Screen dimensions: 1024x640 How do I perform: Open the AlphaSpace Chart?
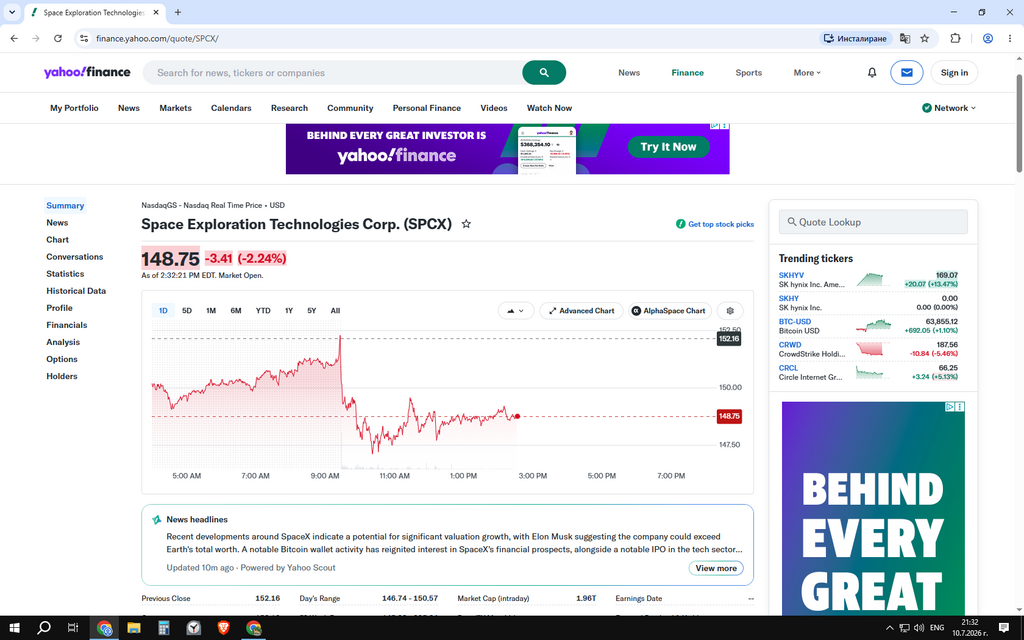[x=669, y=311]
